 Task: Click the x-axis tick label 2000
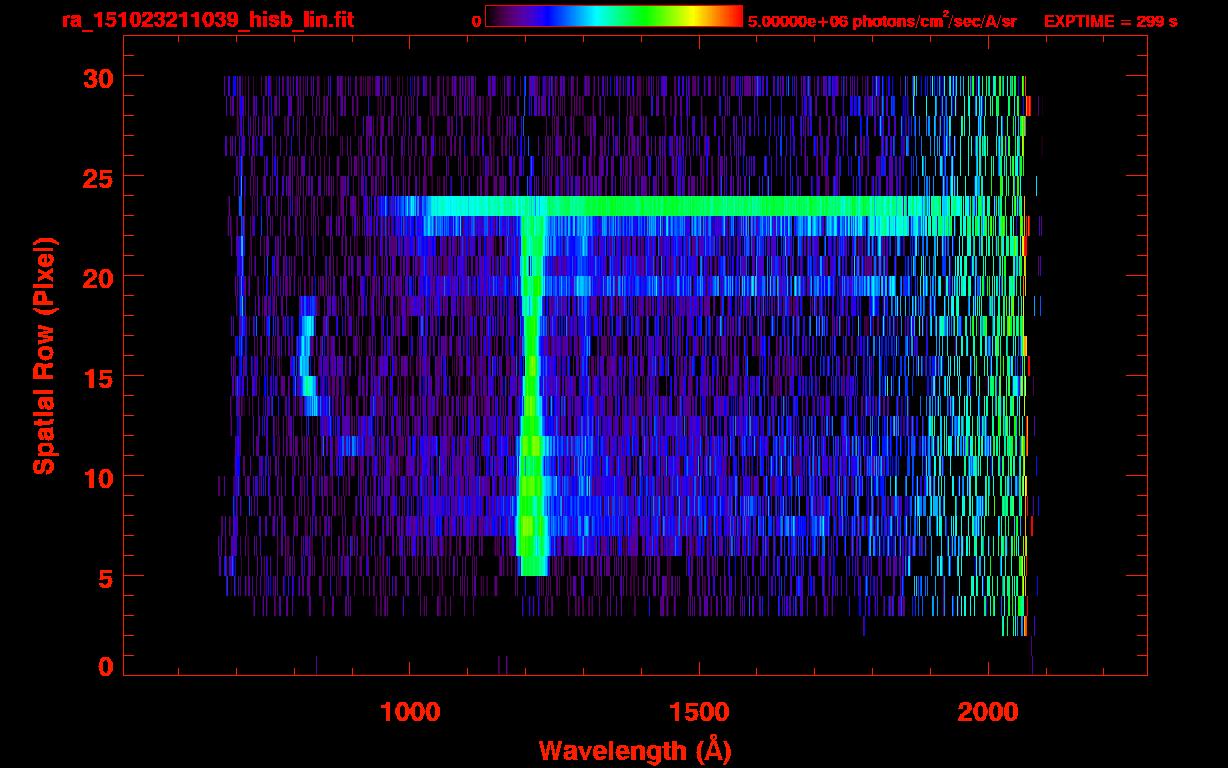(990, 712)
